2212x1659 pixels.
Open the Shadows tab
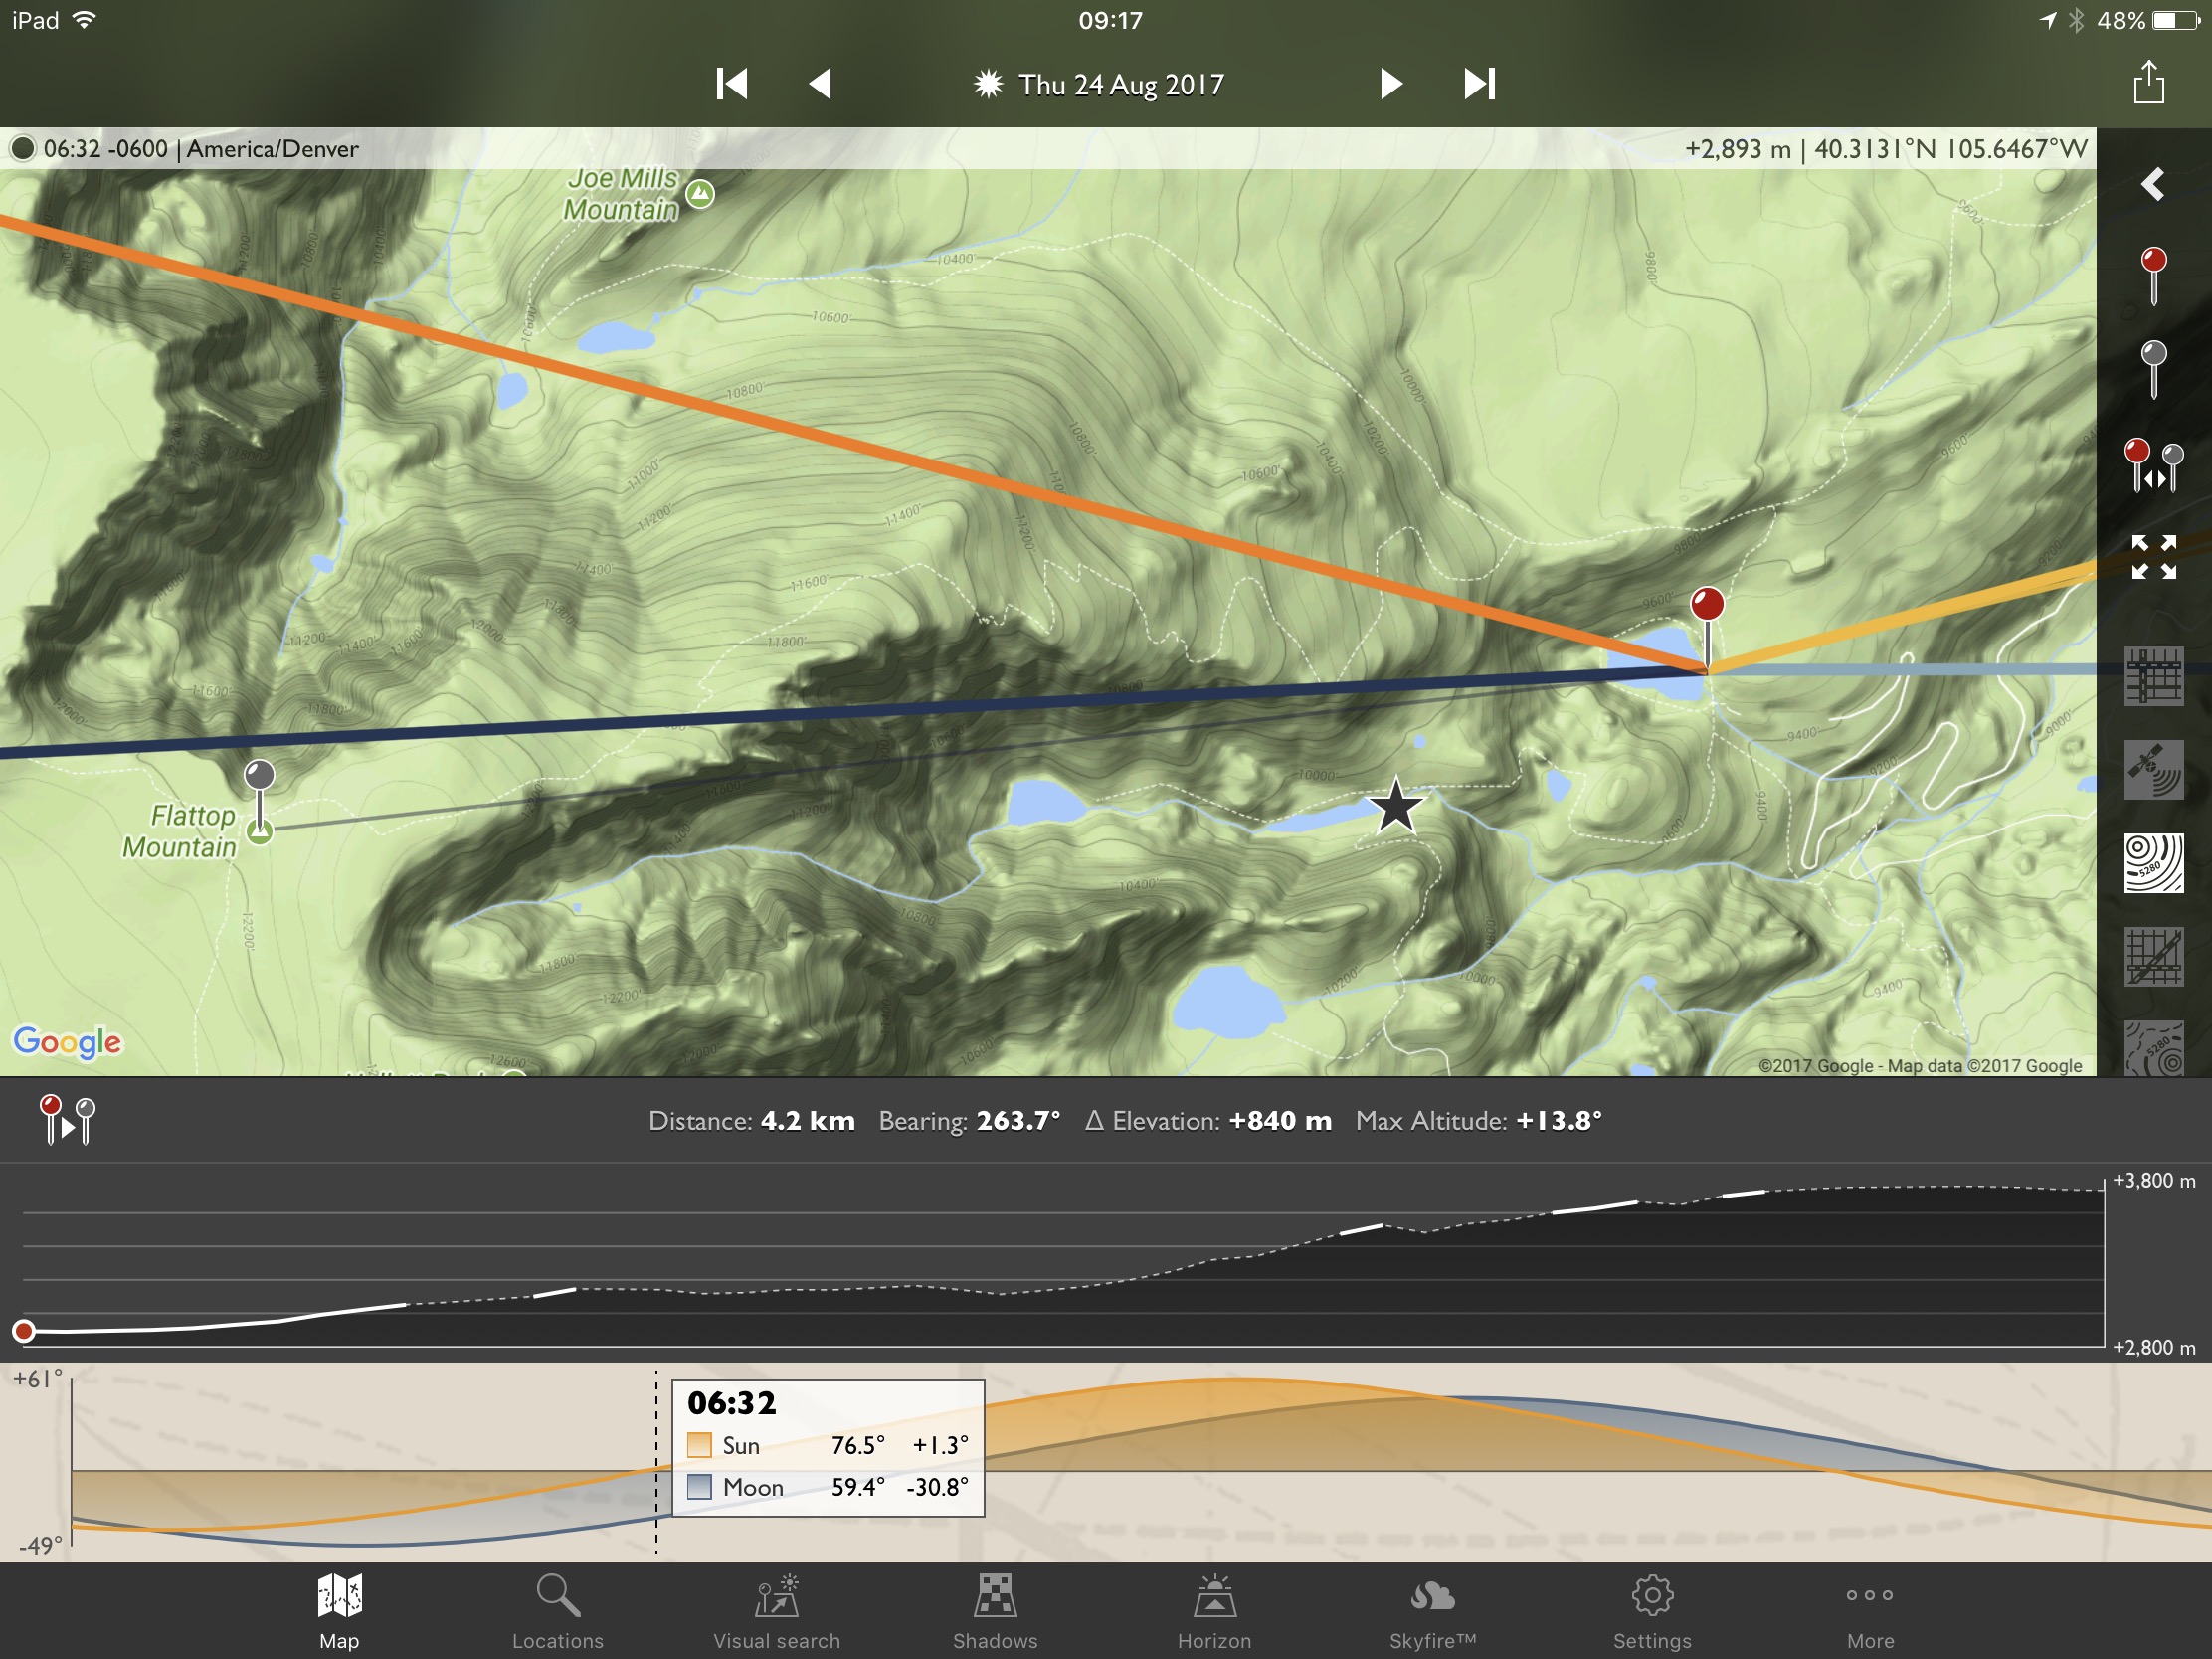pyautogui.click(x=995, y=1612)
